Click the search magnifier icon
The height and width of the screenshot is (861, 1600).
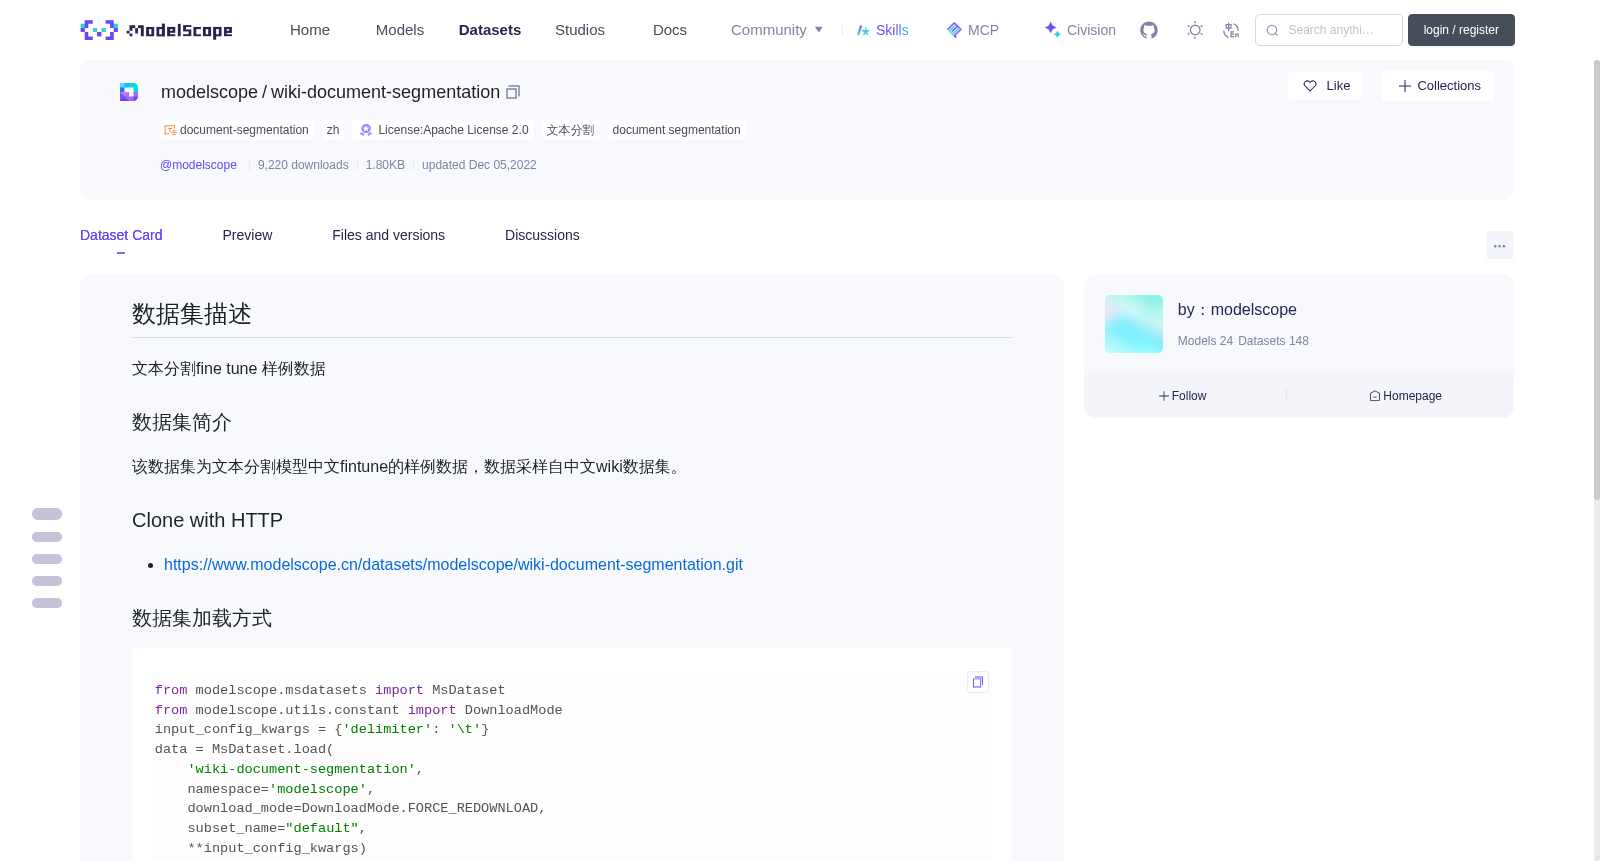click(1272, 30)
